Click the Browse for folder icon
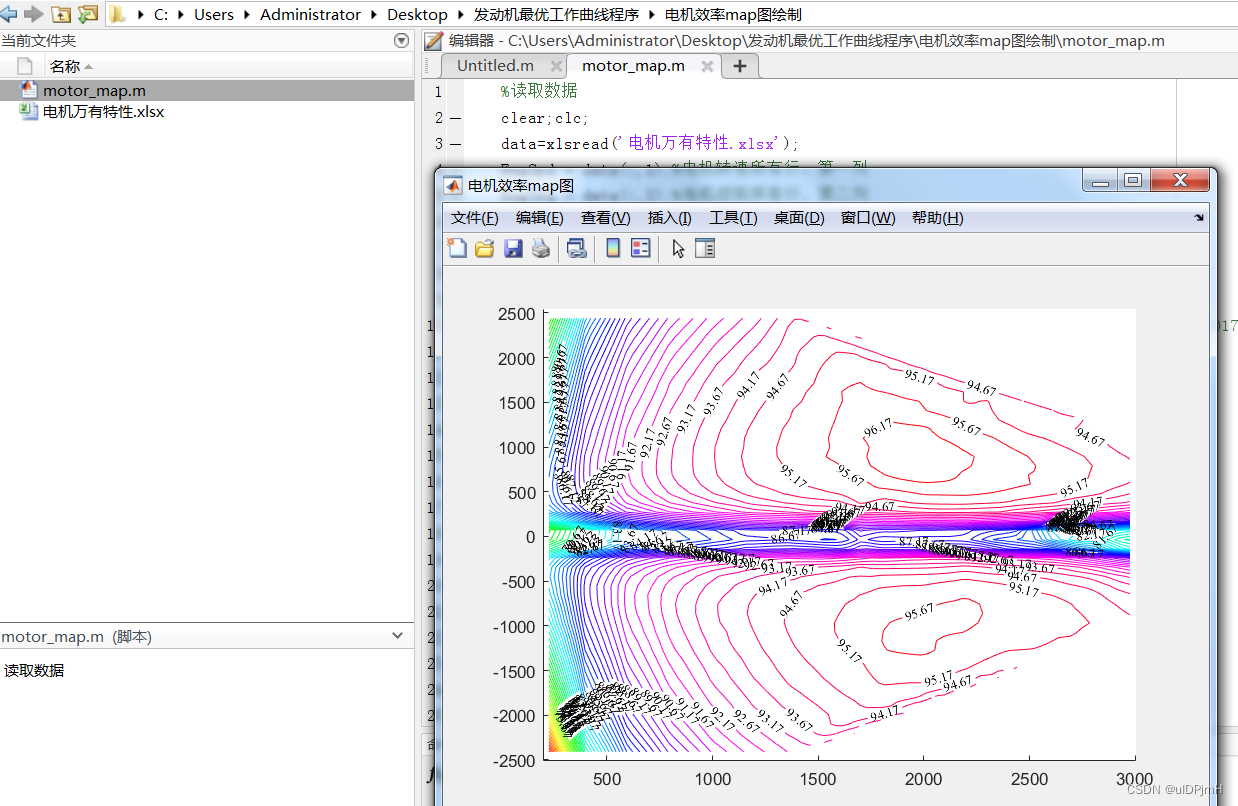The height and width of the screenshot is (806, 1238). click(88, 14)
